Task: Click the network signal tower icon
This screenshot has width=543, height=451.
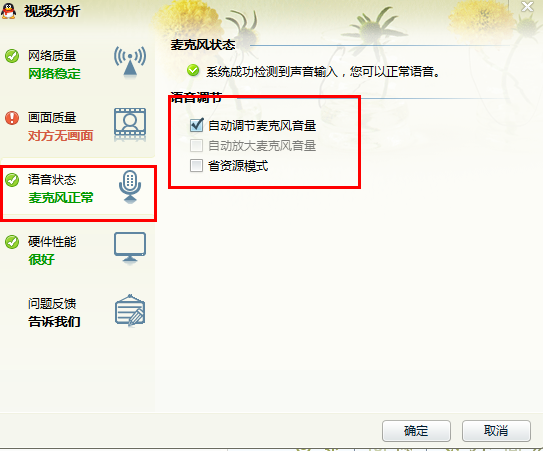Action: [x=130, y=62]
